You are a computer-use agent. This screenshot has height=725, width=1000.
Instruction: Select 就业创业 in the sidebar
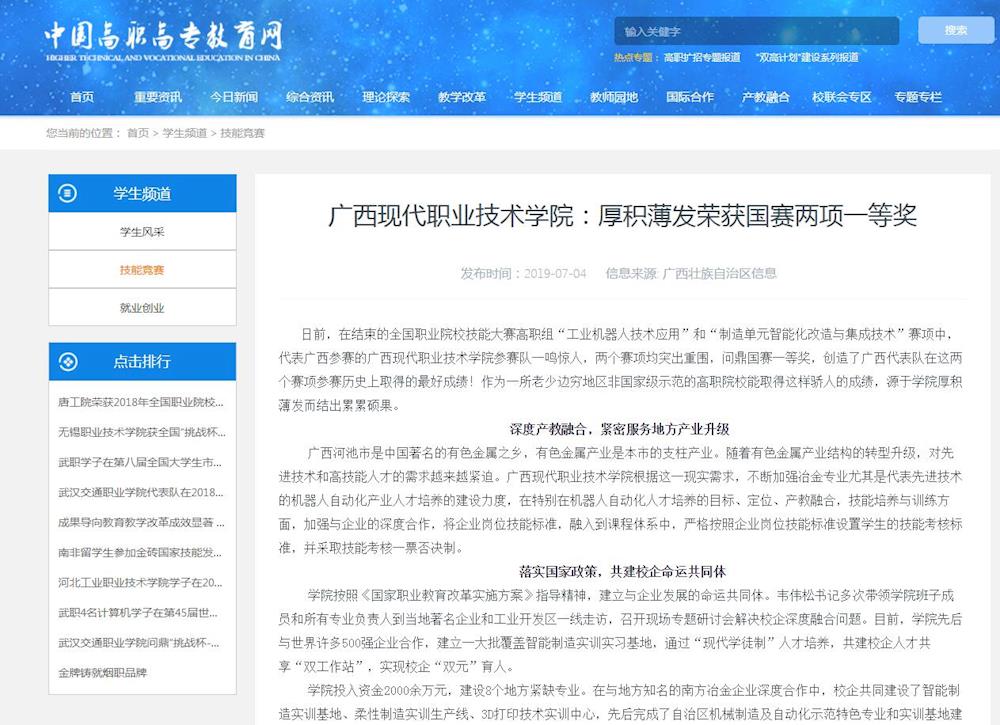pyautogui.click(x=142, y=307)
